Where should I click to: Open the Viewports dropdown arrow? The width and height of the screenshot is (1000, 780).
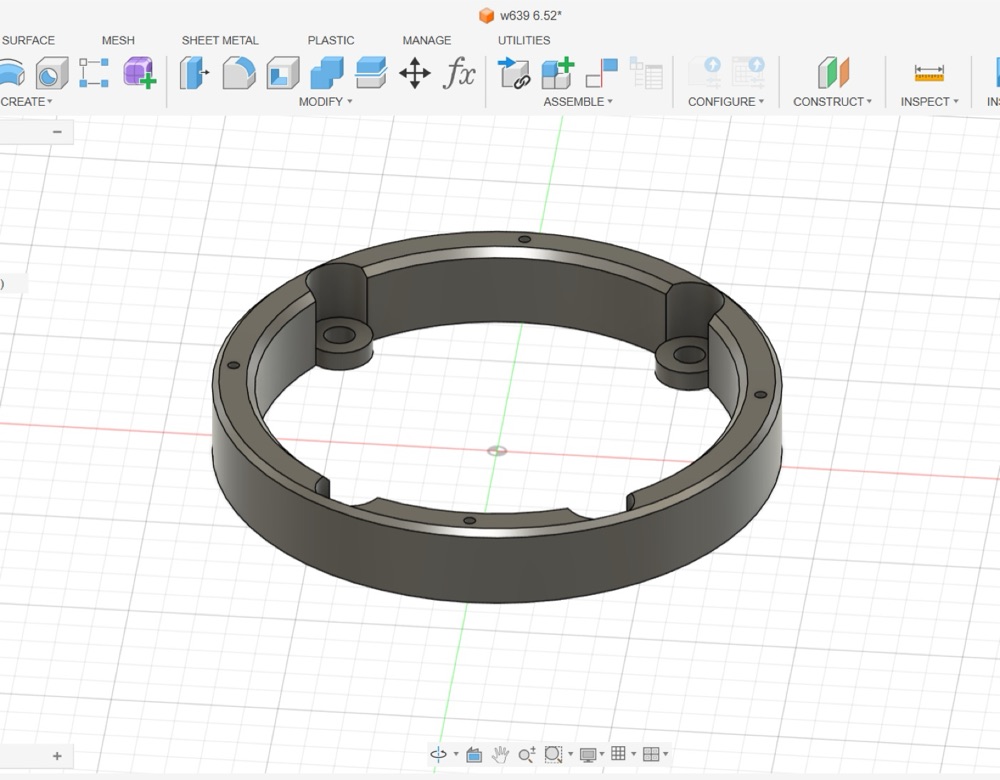point(666,754)
